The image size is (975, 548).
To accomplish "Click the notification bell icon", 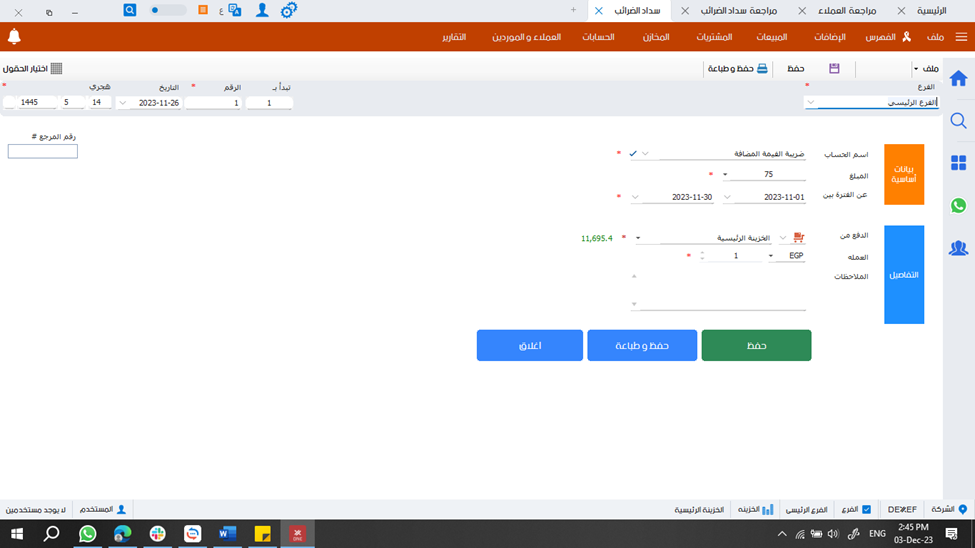I will click(14, 37).
